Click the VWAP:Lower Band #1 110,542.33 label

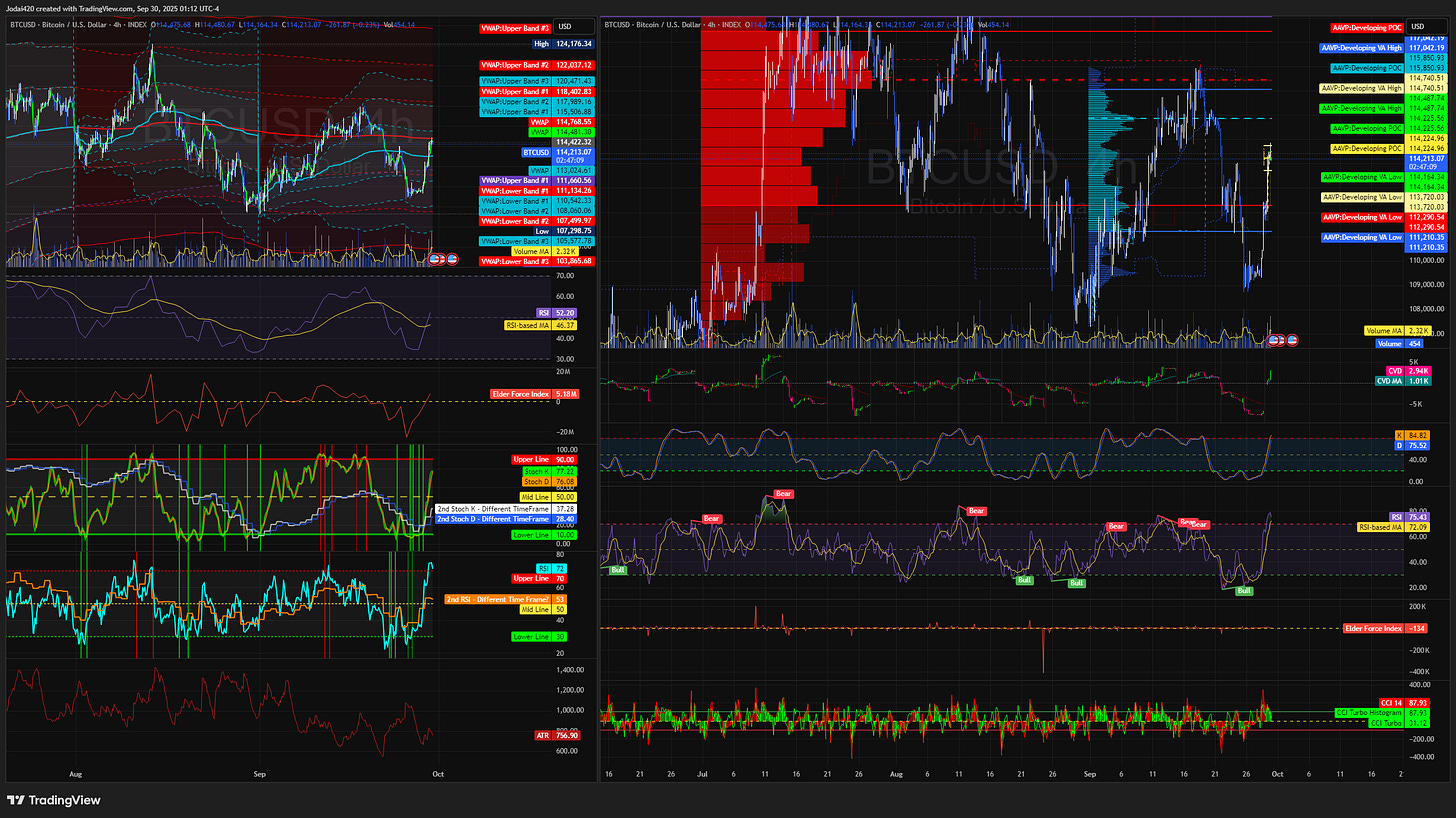click(537, 201)
